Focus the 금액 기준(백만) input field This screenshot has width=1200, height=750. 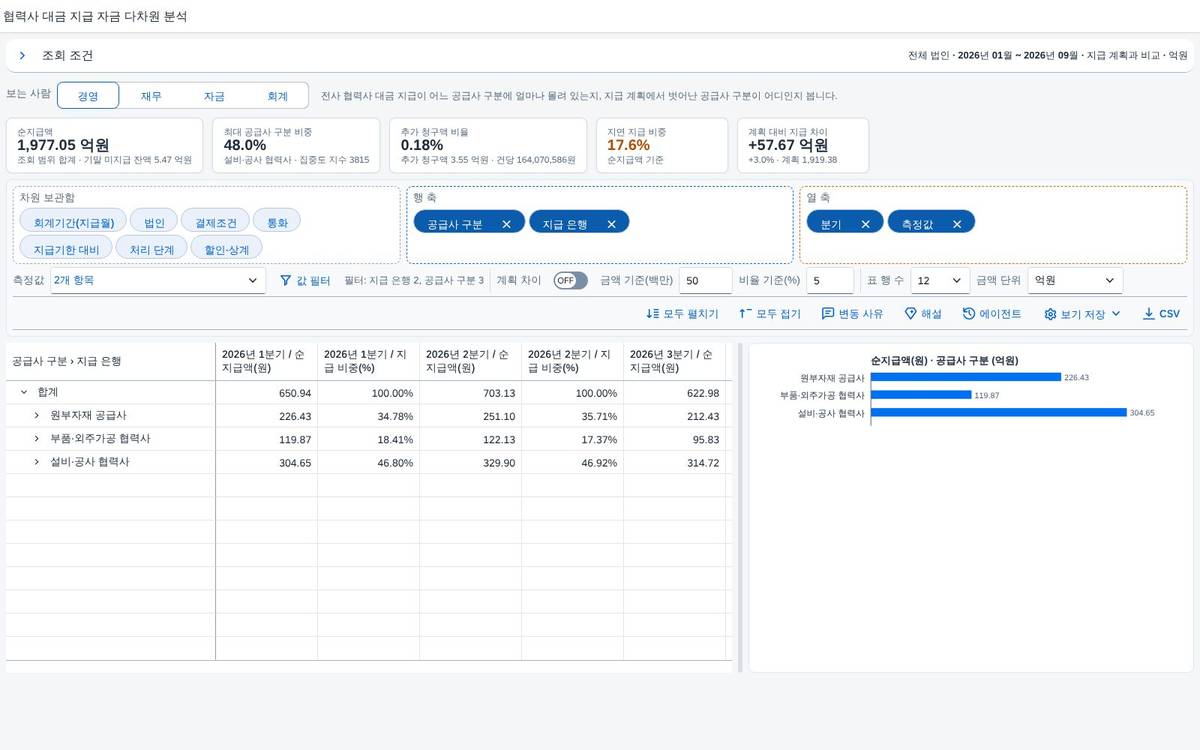(x=707, y=281)
